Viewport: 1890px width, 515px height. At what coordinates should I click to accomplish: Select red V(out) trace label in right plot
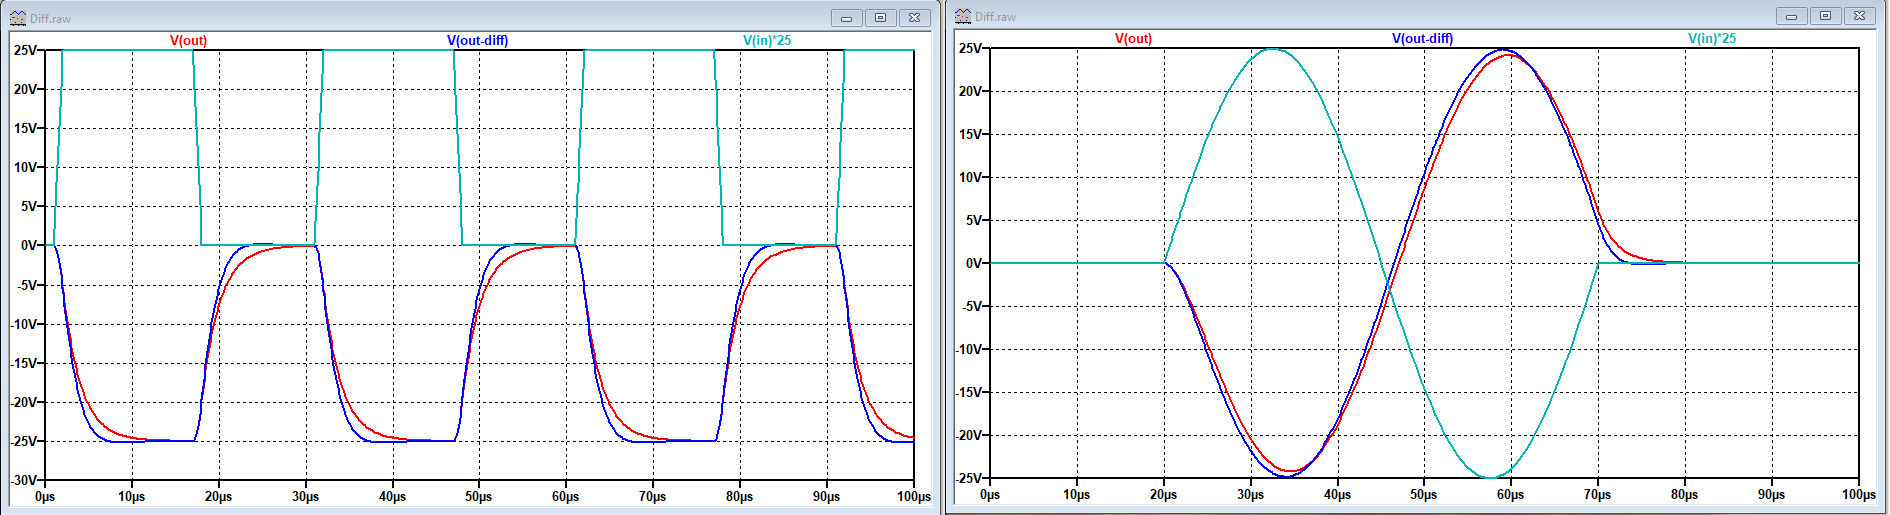coord(1133,39)
